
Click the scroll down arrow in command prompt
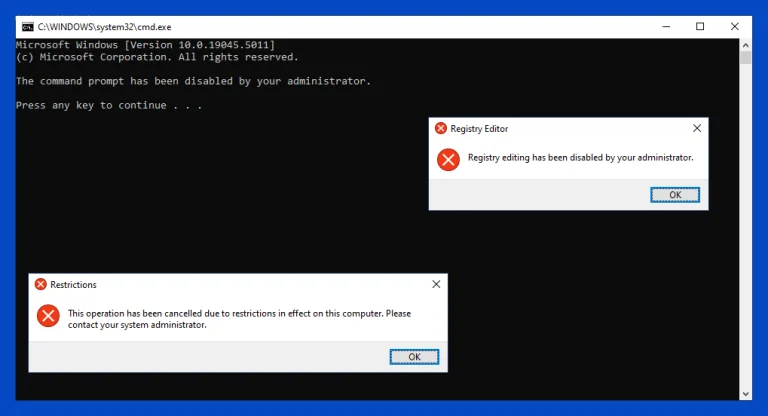tap(745, 393)
